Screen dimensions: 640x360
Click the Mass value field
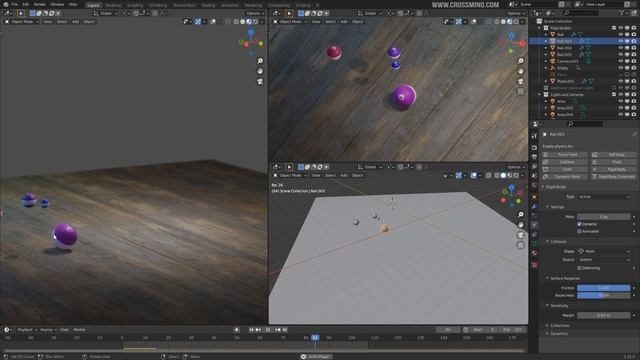click(x=604, y=217)
